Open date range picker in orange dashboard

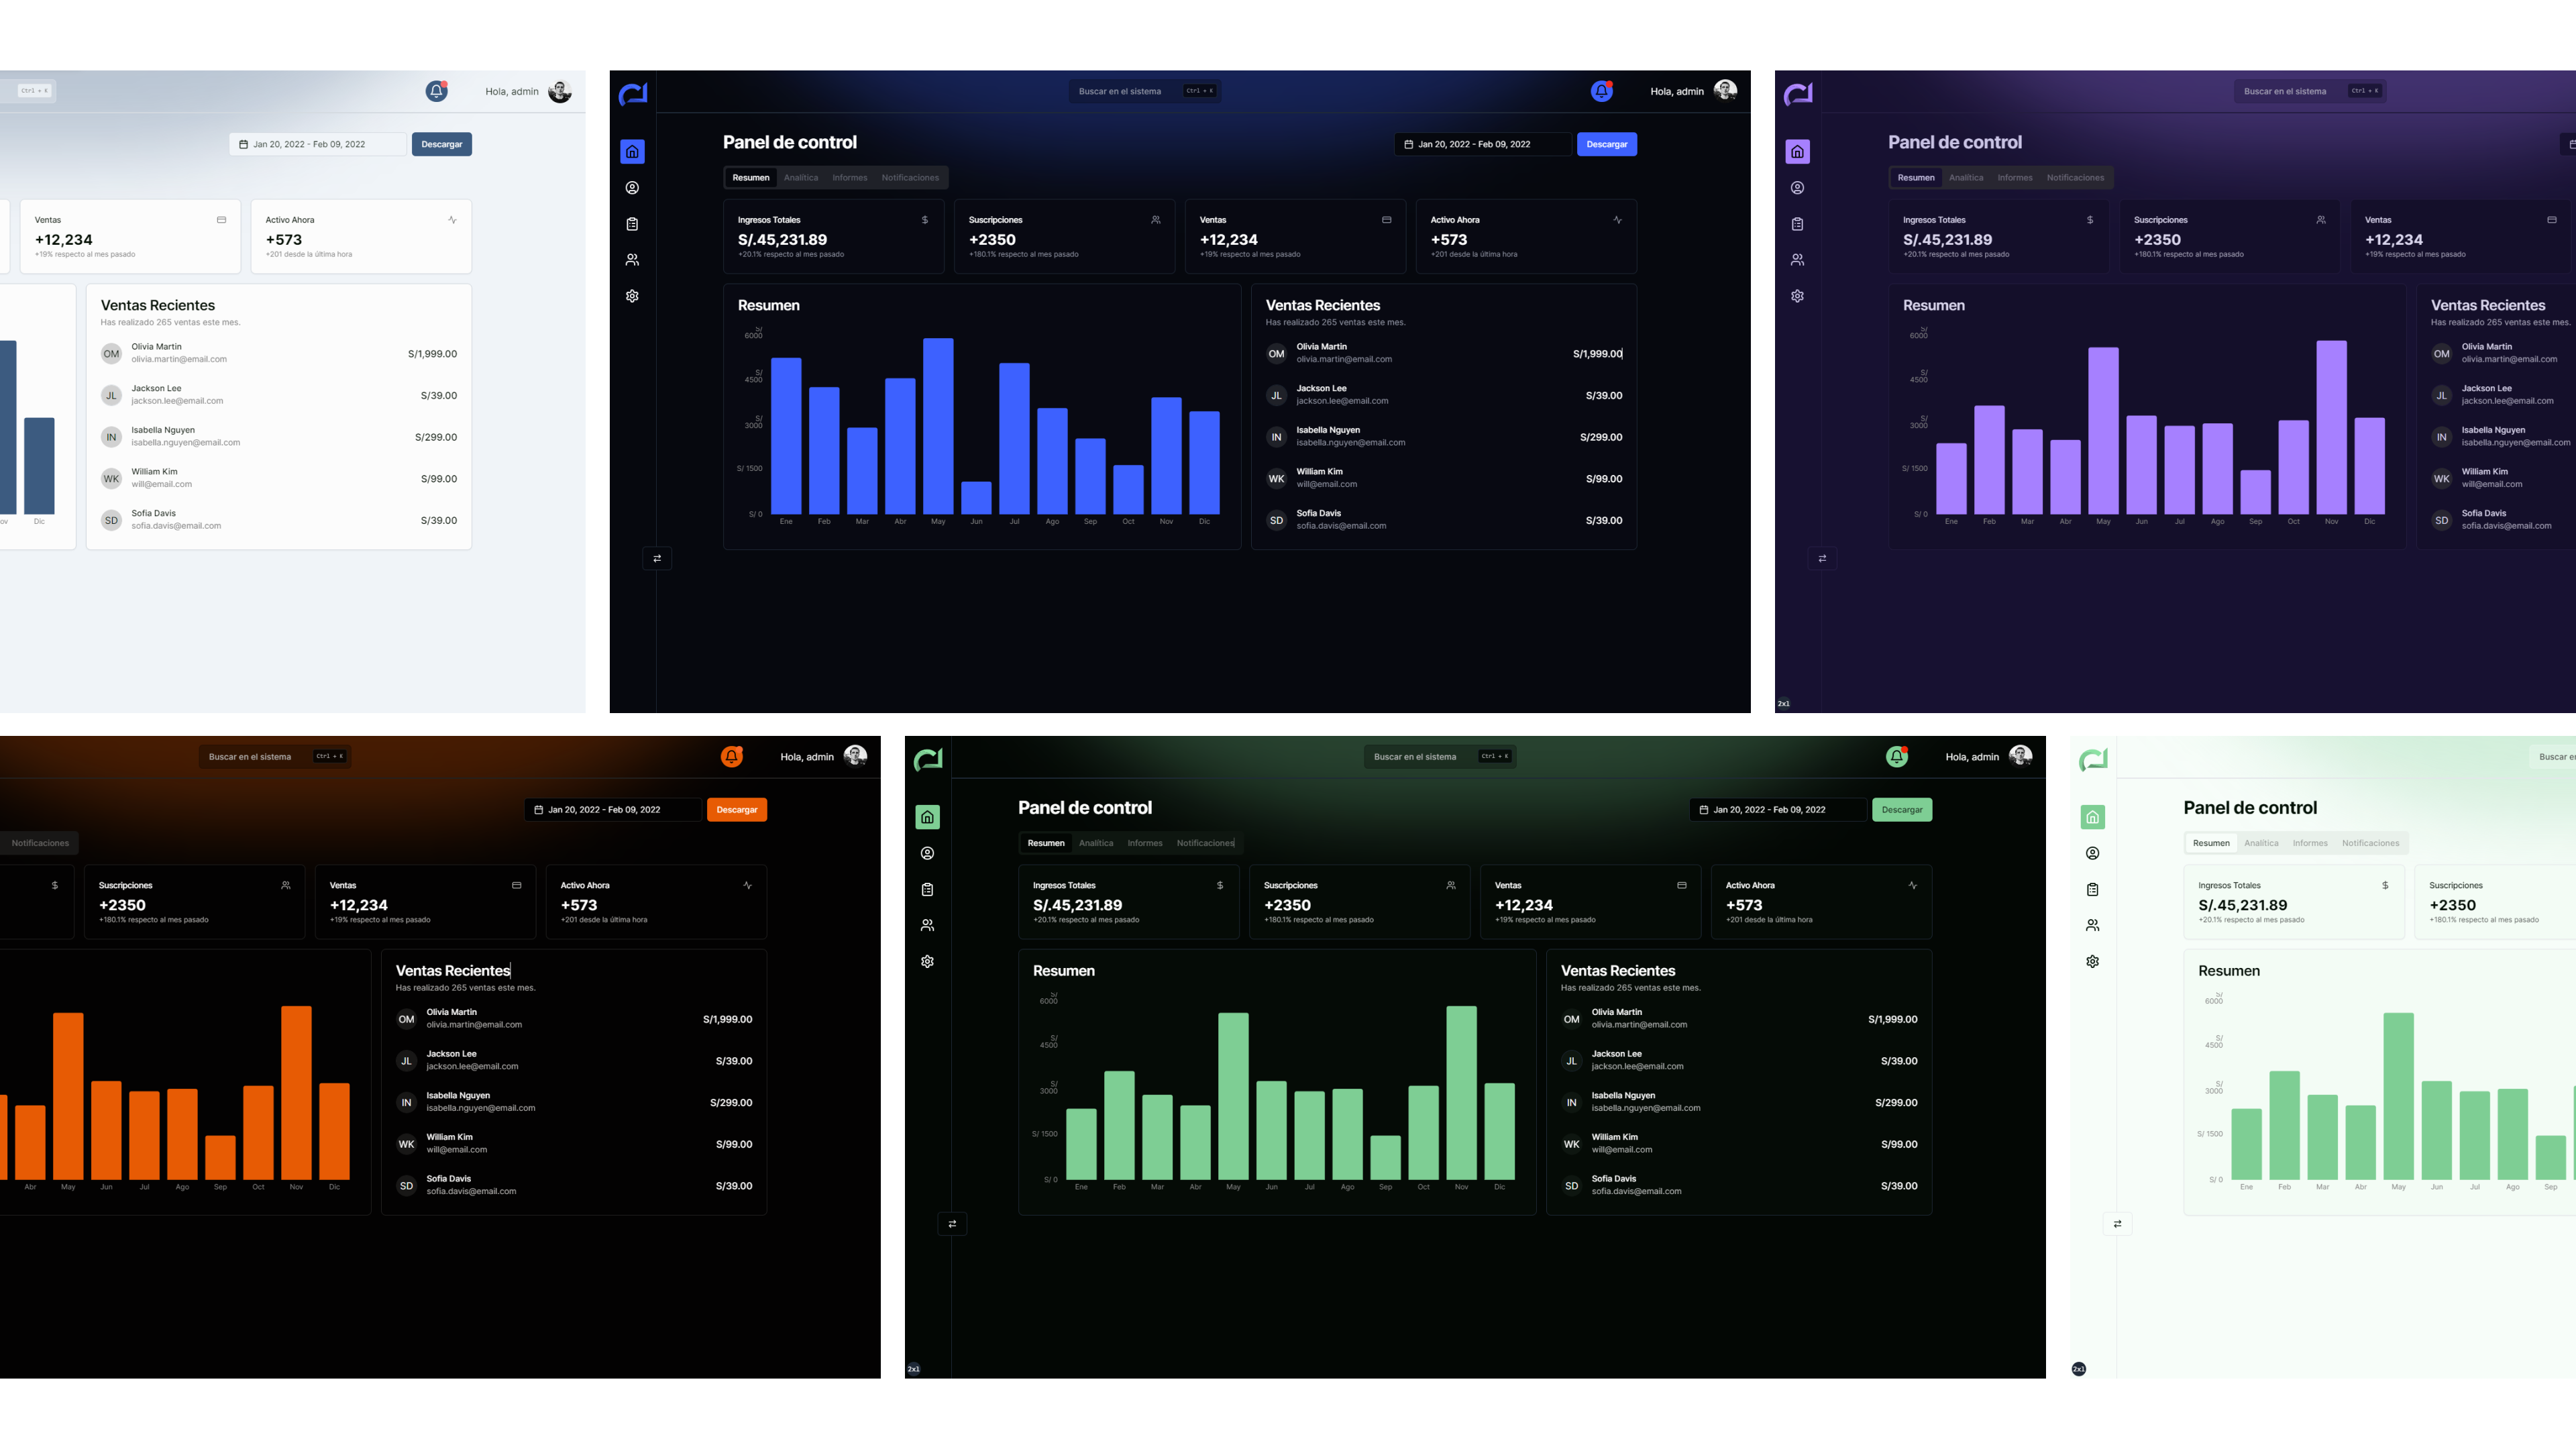[x=612, y=810]
